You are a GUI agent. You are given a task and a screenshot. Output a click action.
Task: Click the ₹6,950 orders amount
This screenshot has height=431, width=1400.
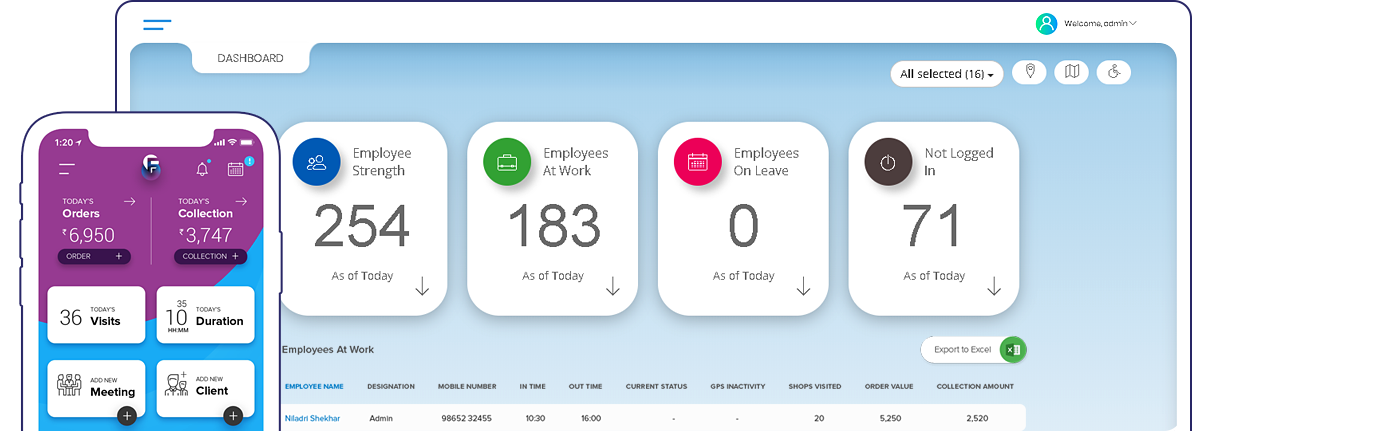[88, 236]
